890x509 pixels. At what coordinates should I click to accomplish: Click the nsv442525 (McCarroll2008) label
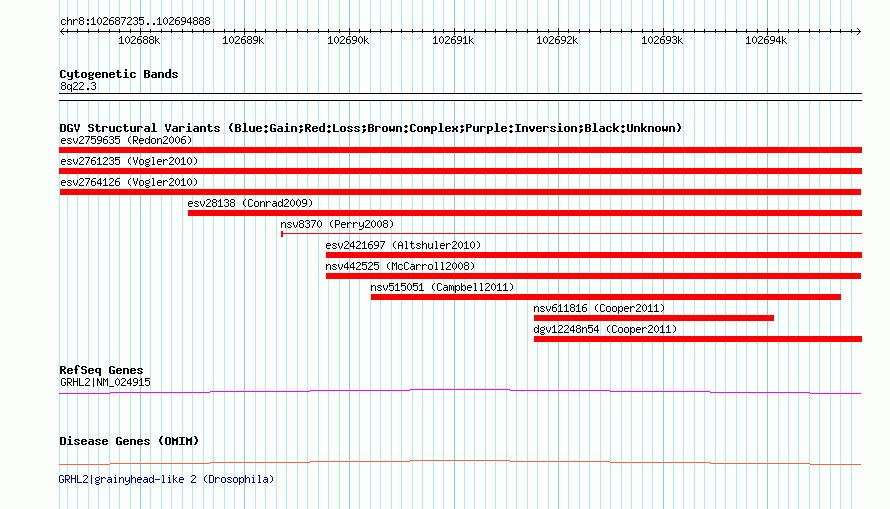coord(400,266)
